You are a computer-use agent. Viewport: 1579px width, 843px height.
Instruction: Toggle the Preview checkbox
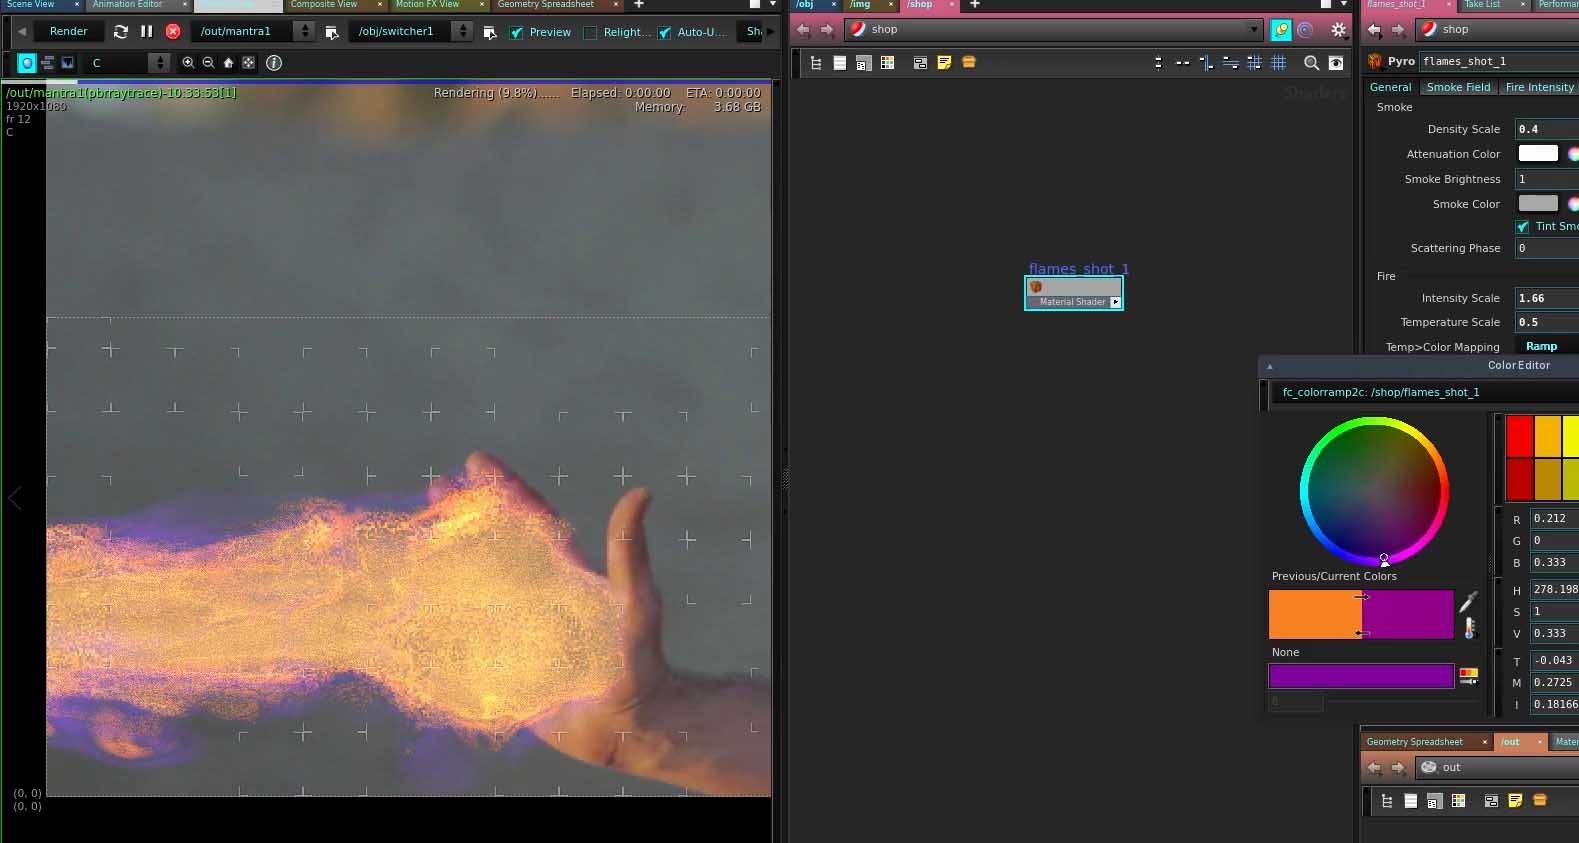coord(517,32)
